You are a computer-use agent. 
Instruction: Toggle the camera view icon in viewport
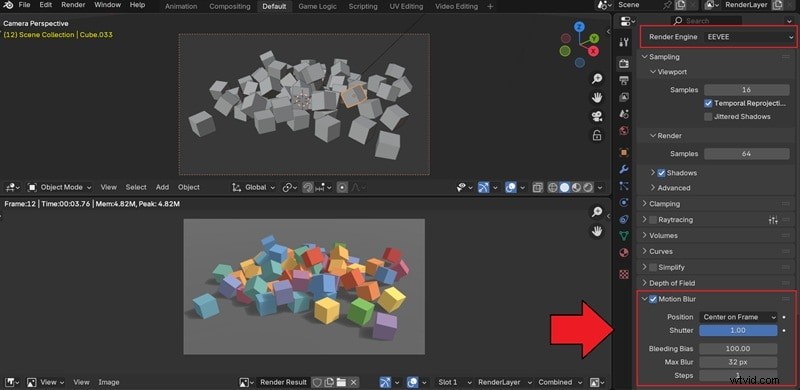point(596,116)
